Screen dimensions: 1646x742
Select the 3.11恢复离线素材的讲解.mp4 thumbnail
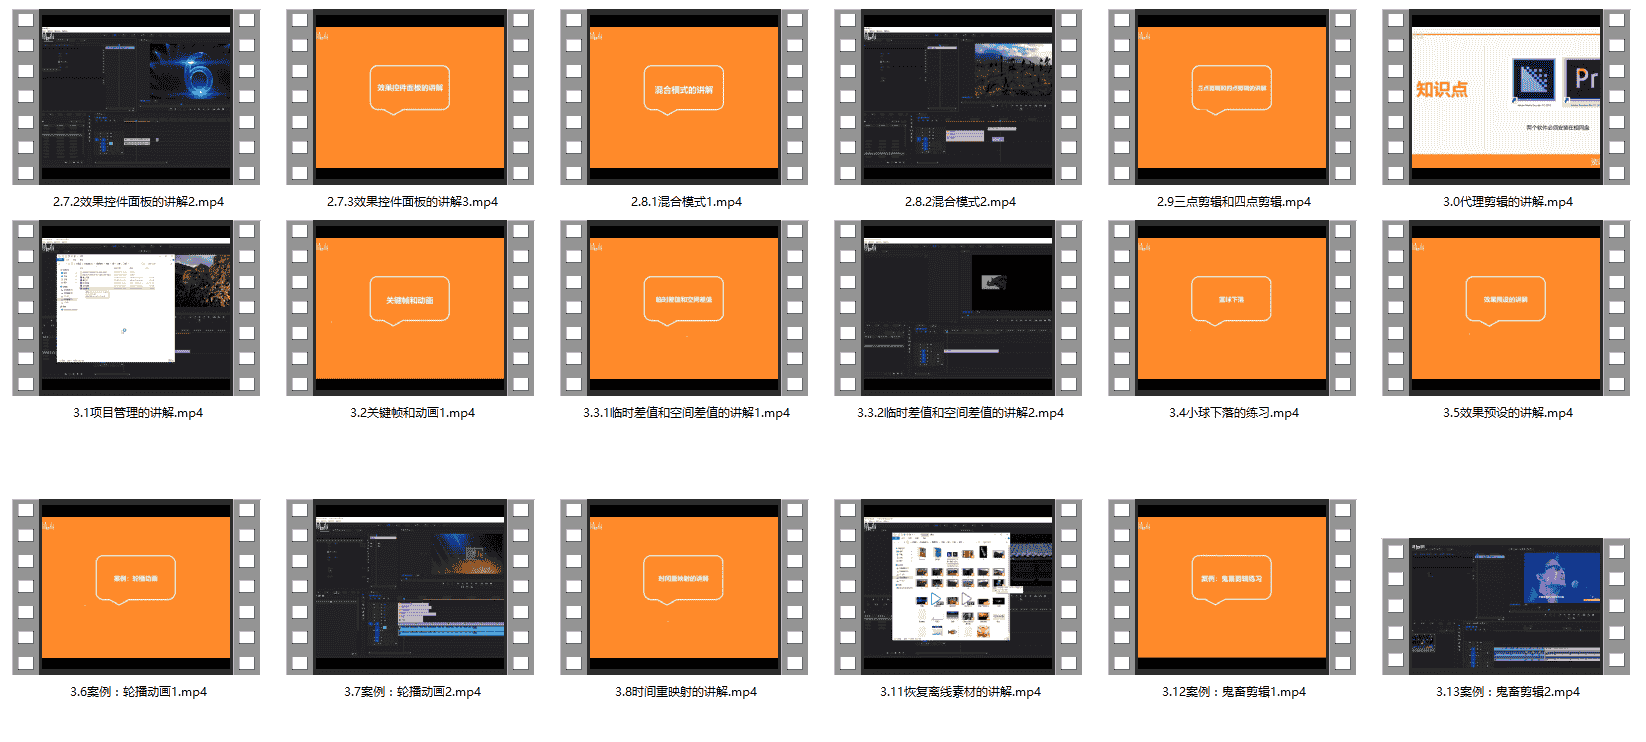click(x=958, y=587)
